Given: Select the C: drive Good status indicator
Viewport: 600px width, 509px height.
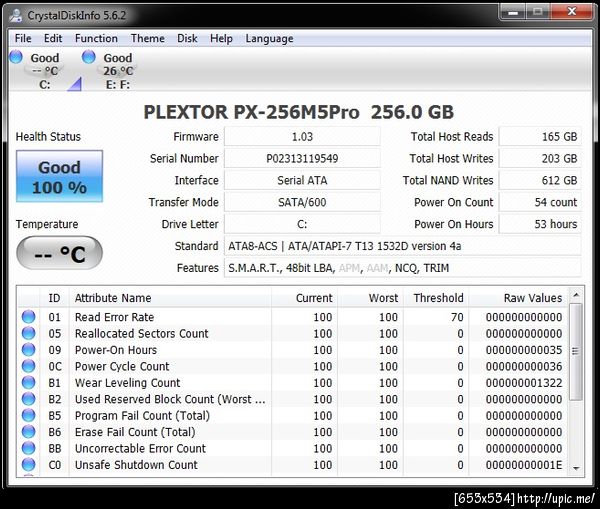Looking at the screenshot, I should point(16,57).
